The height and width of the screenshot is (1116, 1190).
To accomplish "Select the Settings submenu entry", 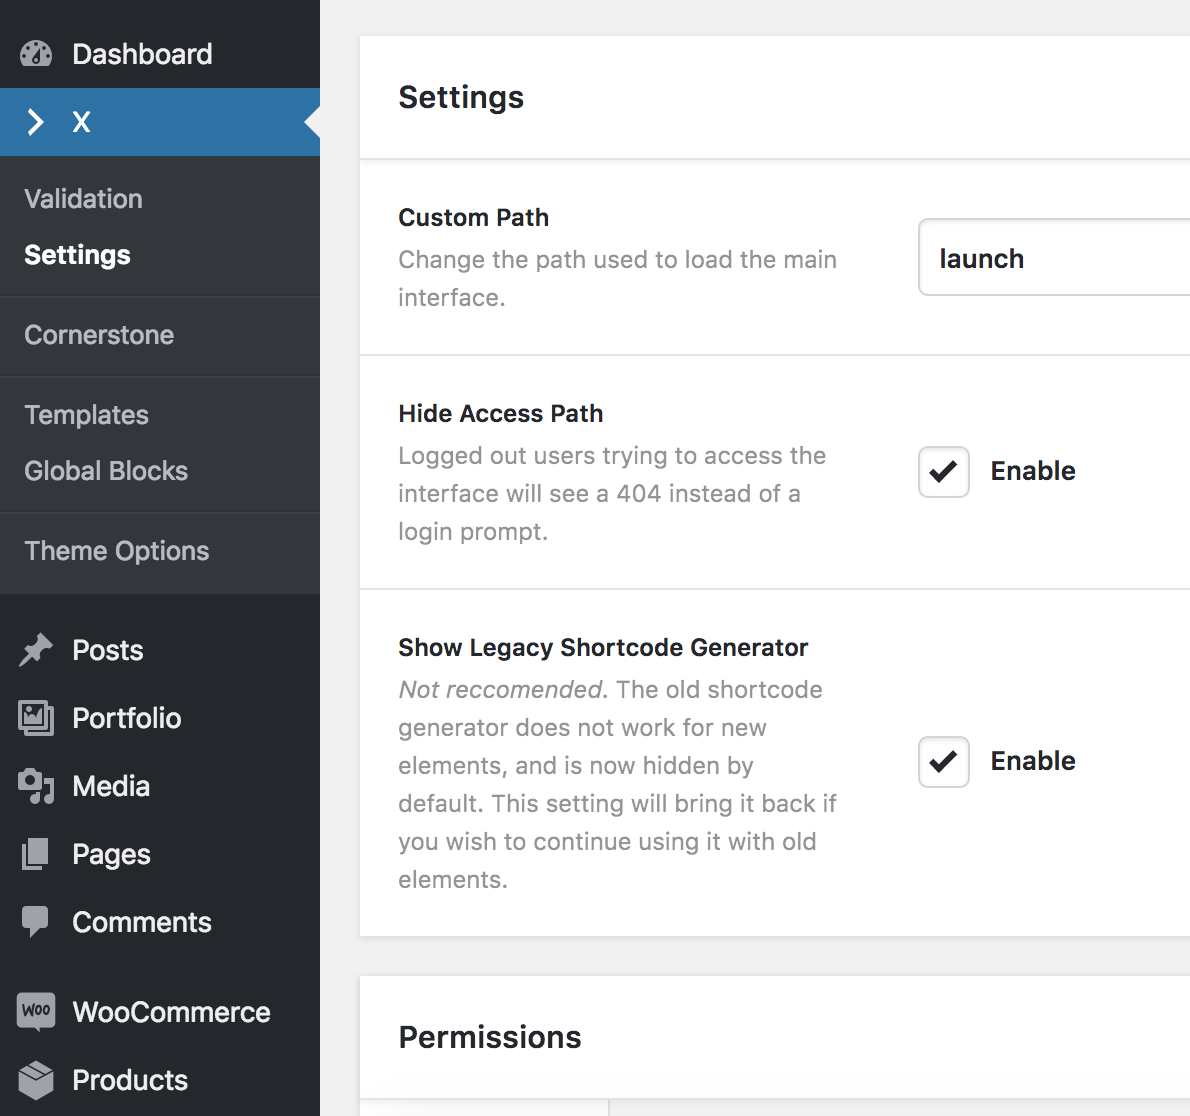I will [x=78, y=255].
